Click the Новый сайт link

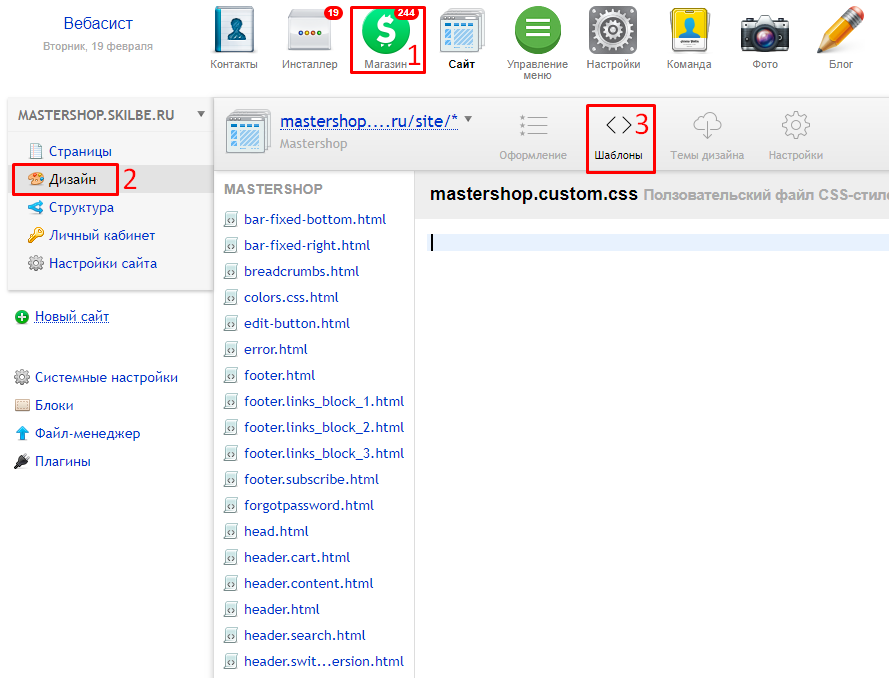tap(72, 317)
